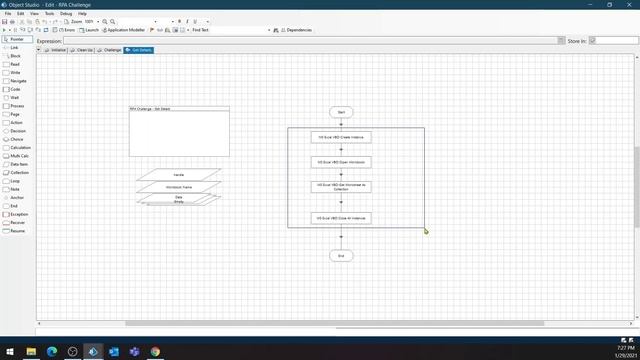Expand the Find Text dropdown arrow

click(x=269, y=30)
